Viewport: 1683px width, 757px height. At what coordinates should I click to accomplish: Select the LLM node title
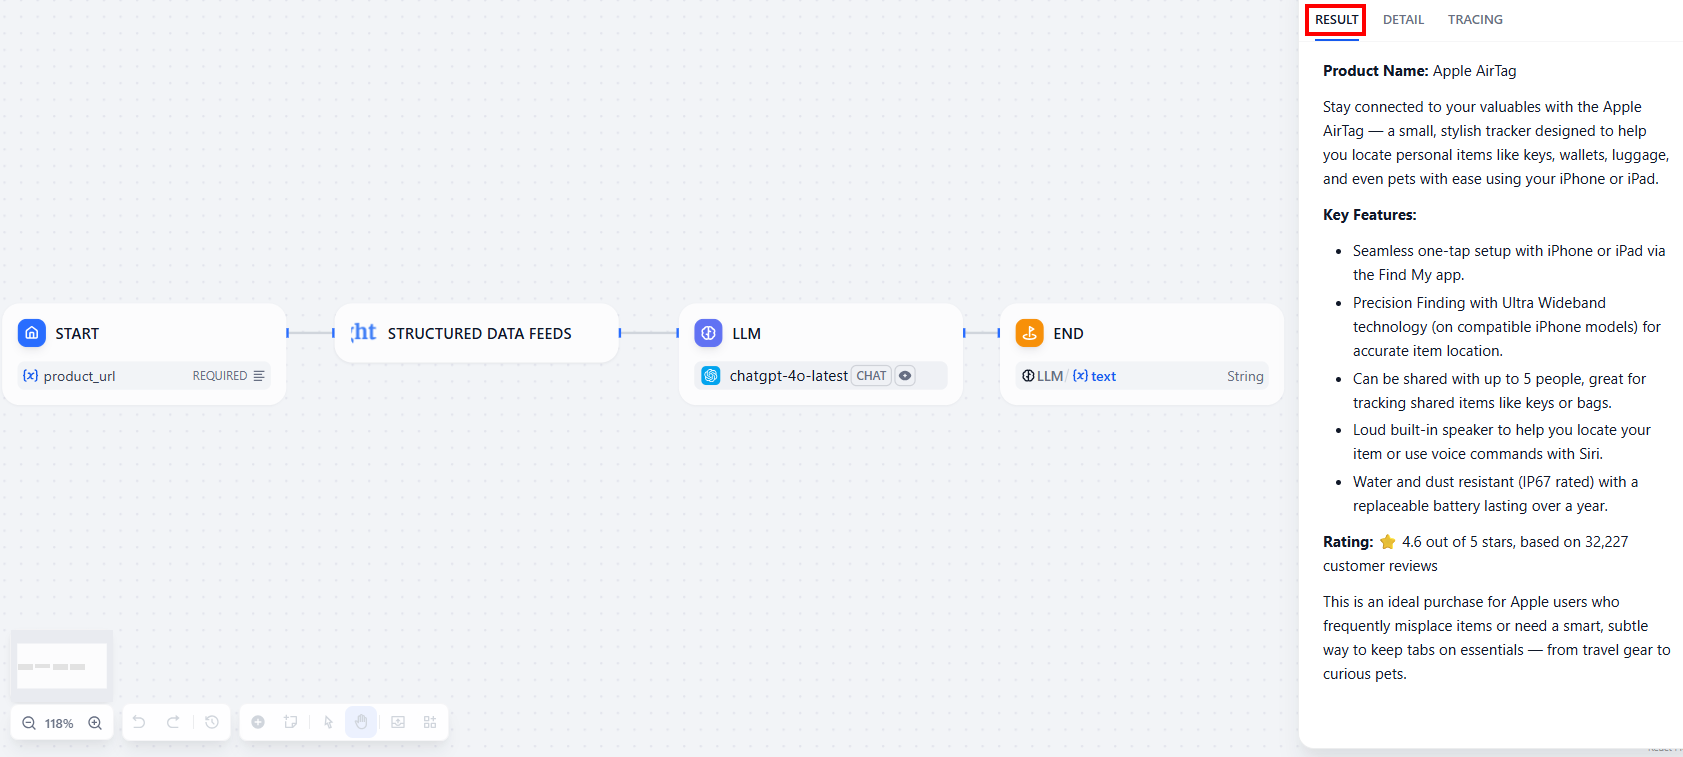(x=746, y=334)
